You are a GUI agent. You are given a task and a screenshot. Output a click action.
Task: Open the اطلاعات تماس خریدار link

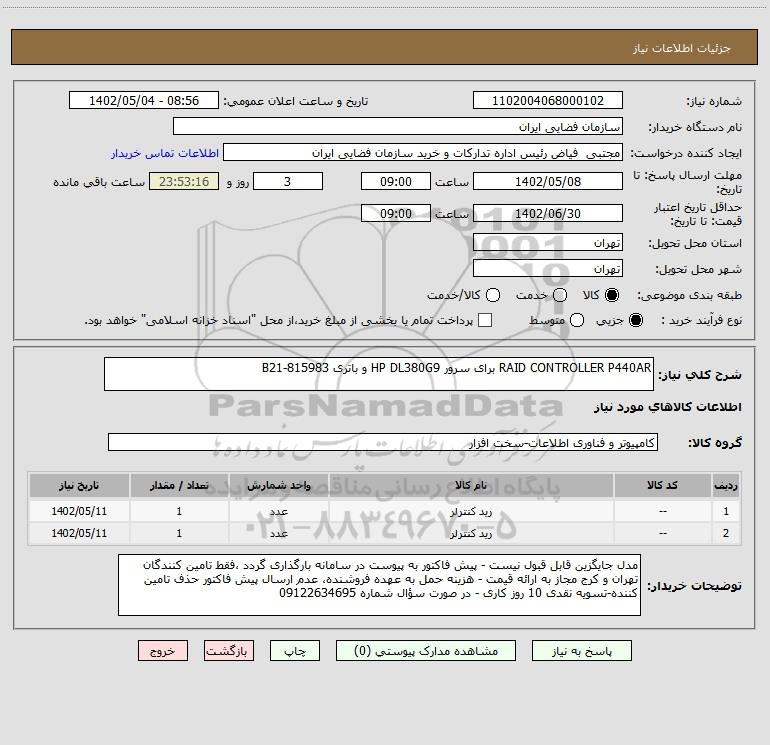tap(165, 153)
